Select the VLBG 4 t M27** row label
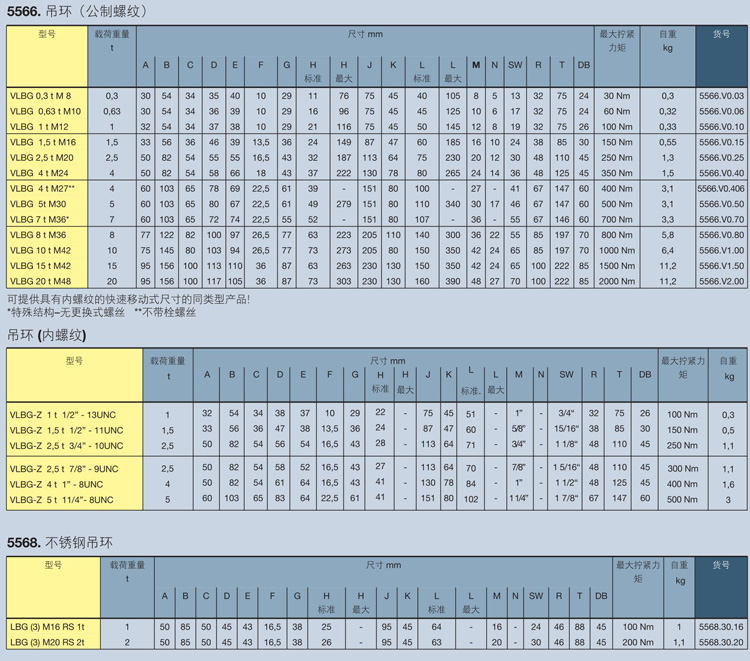 pos(42,188)
